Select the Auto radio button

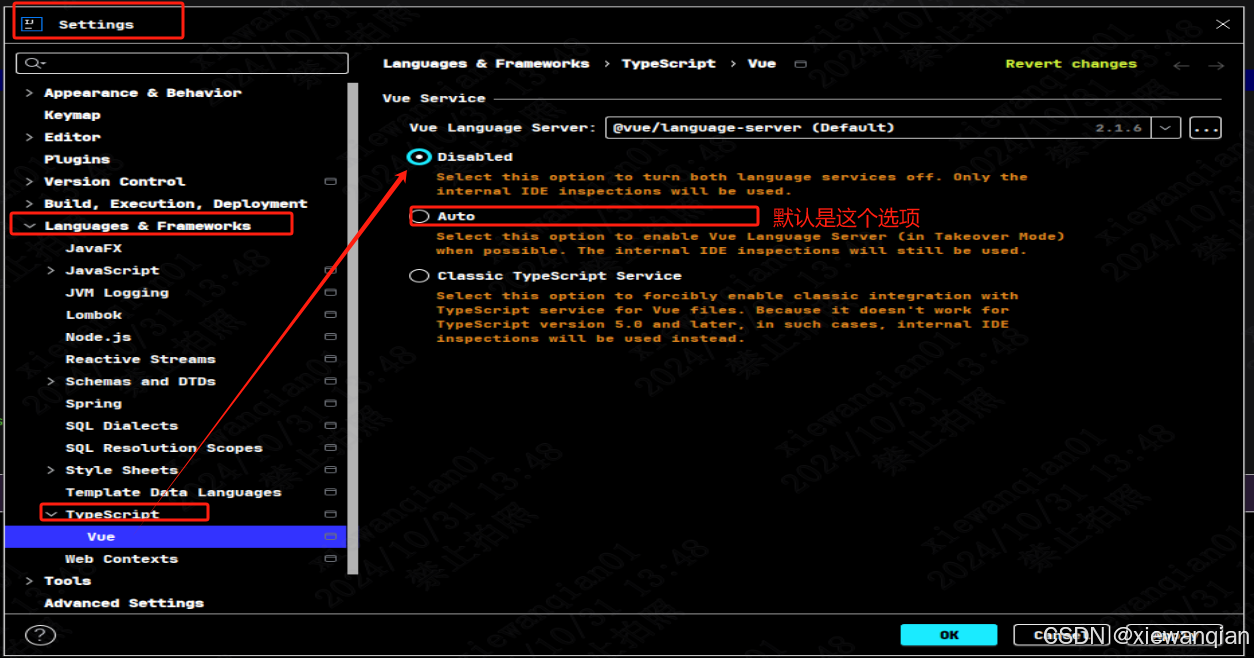point(419,216)
